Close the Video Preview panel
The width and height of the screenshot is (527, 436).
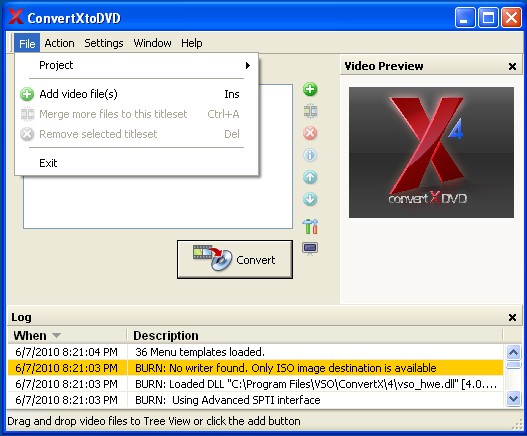click(x=512, y=67)
